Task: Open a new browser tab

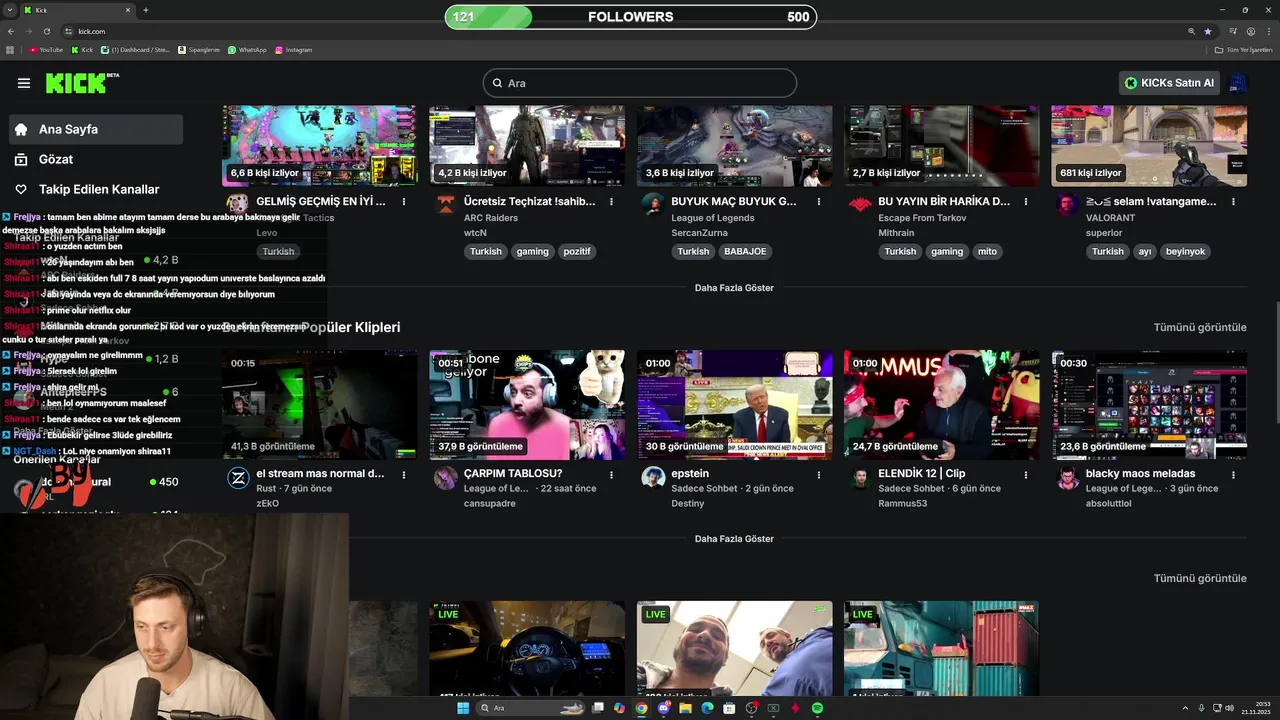Action: [146, 10]
